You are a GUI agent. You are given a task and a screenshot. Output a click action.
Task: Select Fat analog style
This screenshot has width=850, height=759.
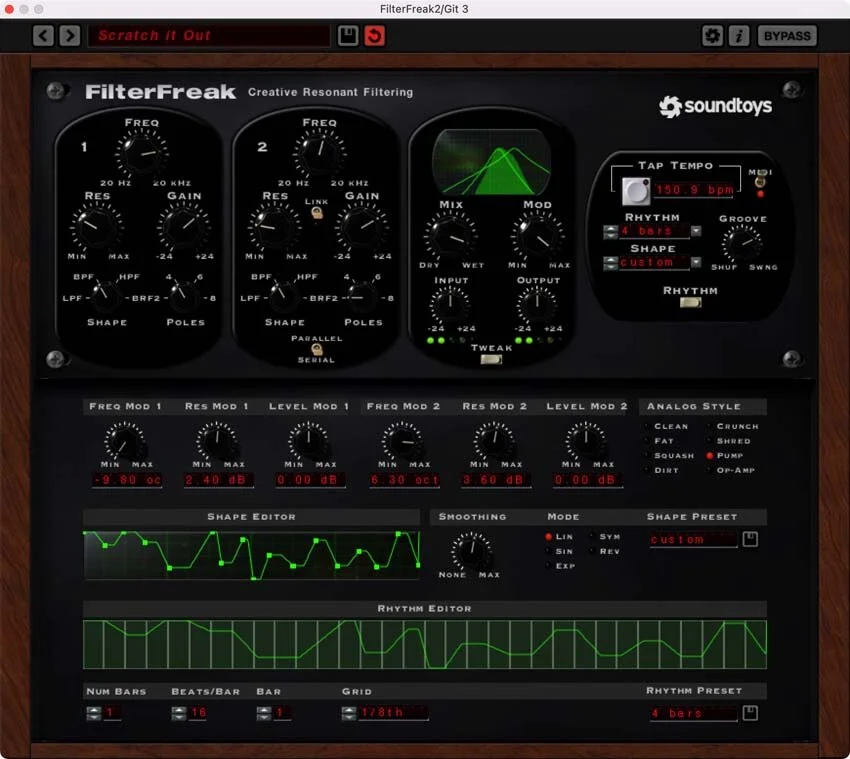click(x=660, y=441)
